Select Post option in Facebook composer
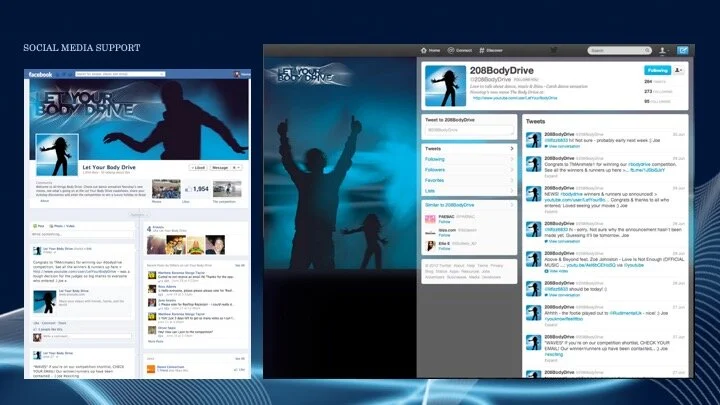The image size is (720, 405). pyautogui.click(x=39, y=226)
